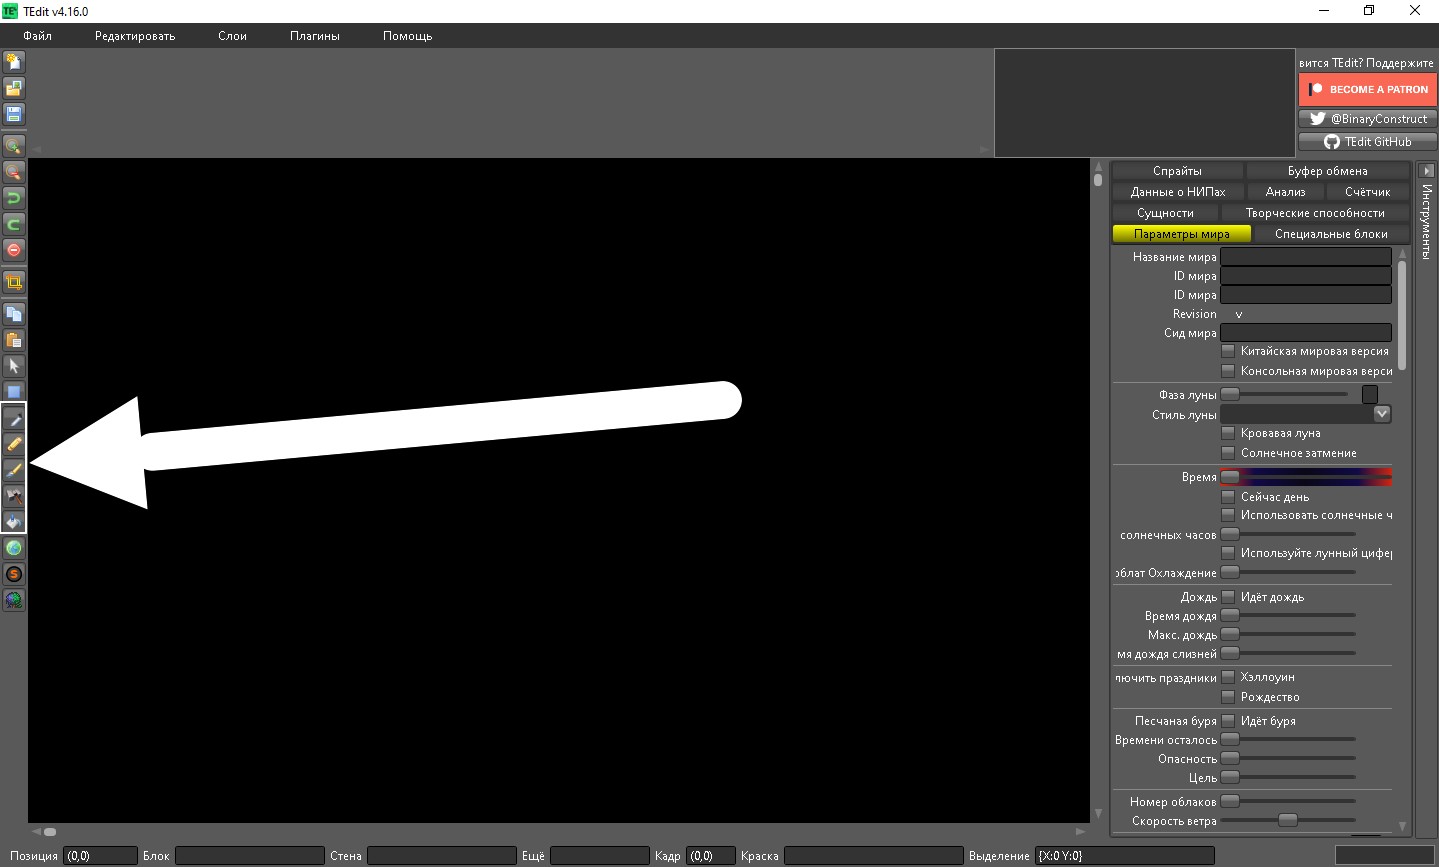Open the Анализ tab
Image resolution: width=1439 pixels, height=867 pixels.
click(1285, 192)
